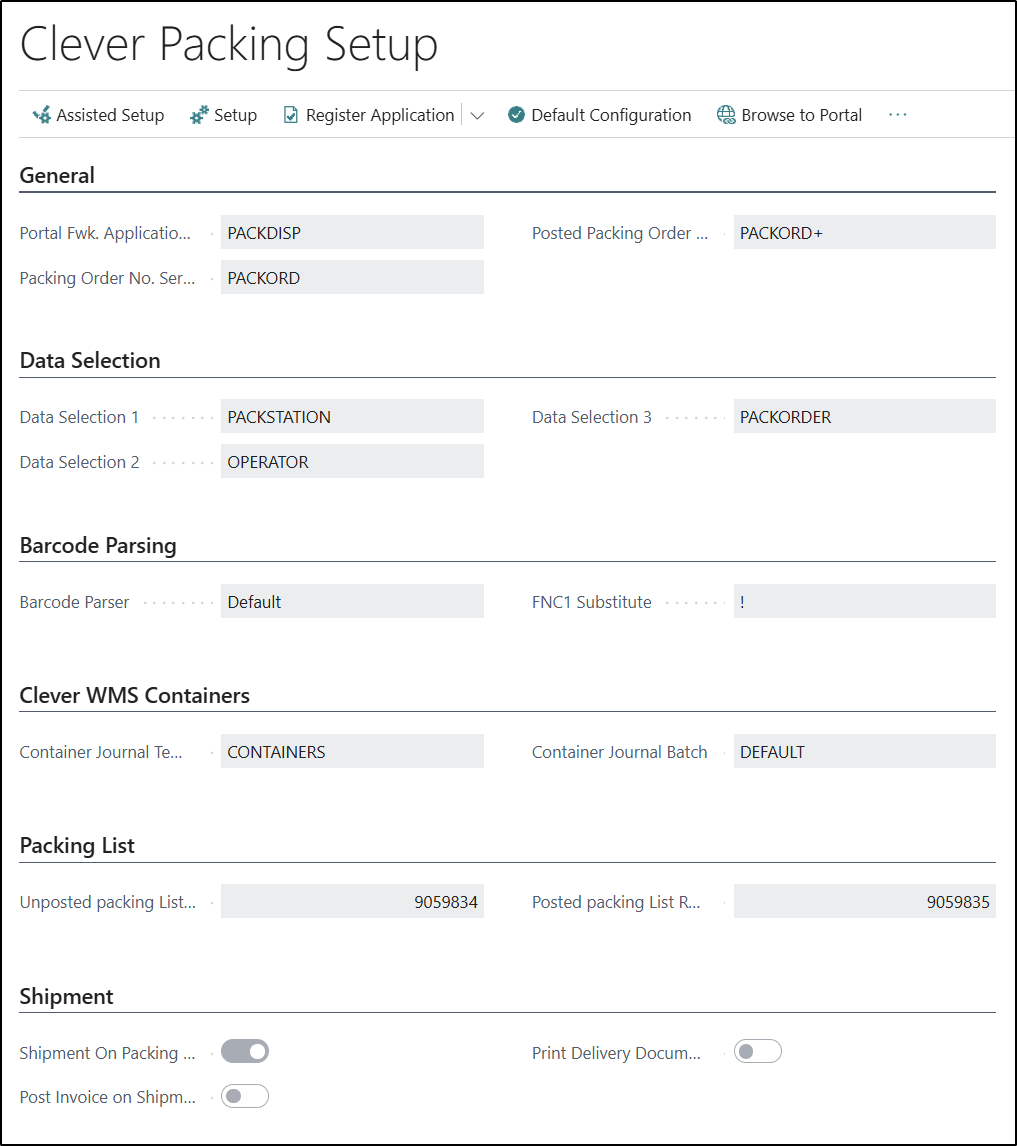Screen dimensions: 1017x1146
Task: Toggle Shipment On Packing switch off
Action: click(245, 1052)
